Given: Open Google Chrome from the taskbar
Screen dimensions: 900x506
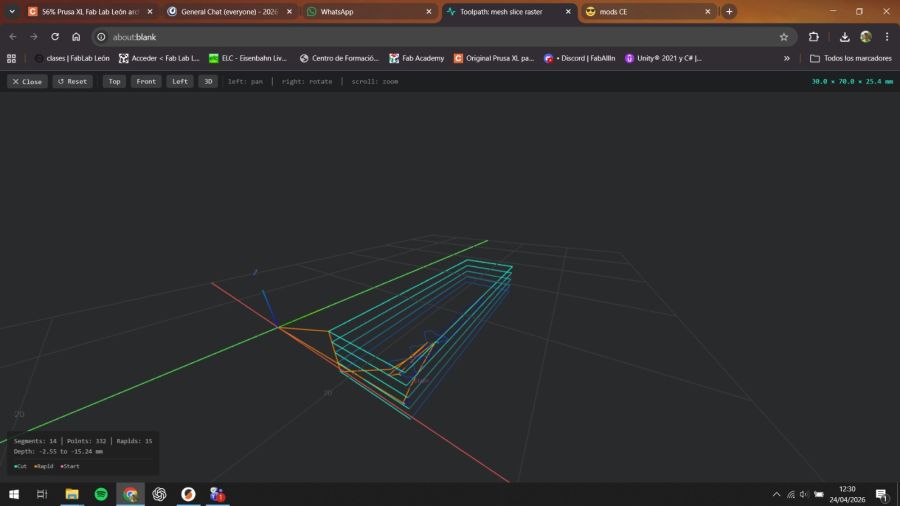Looking at the screenshot, I should pos(130,494).
